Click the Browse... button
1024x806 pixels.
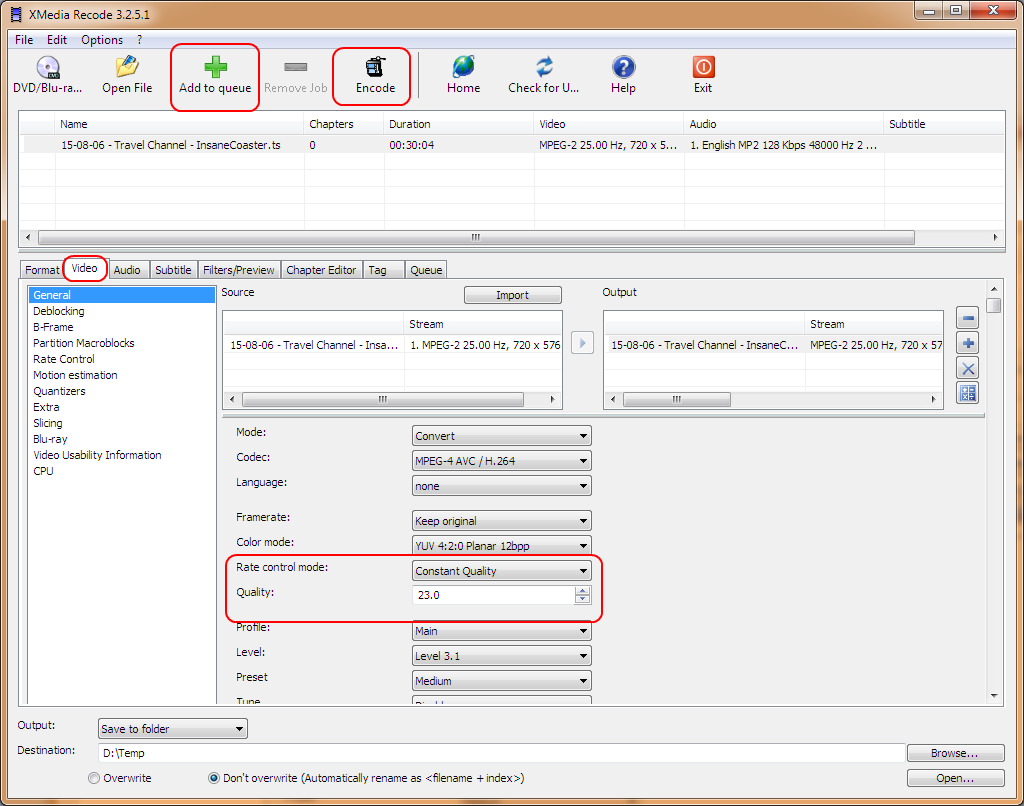(x=955, y=753)
